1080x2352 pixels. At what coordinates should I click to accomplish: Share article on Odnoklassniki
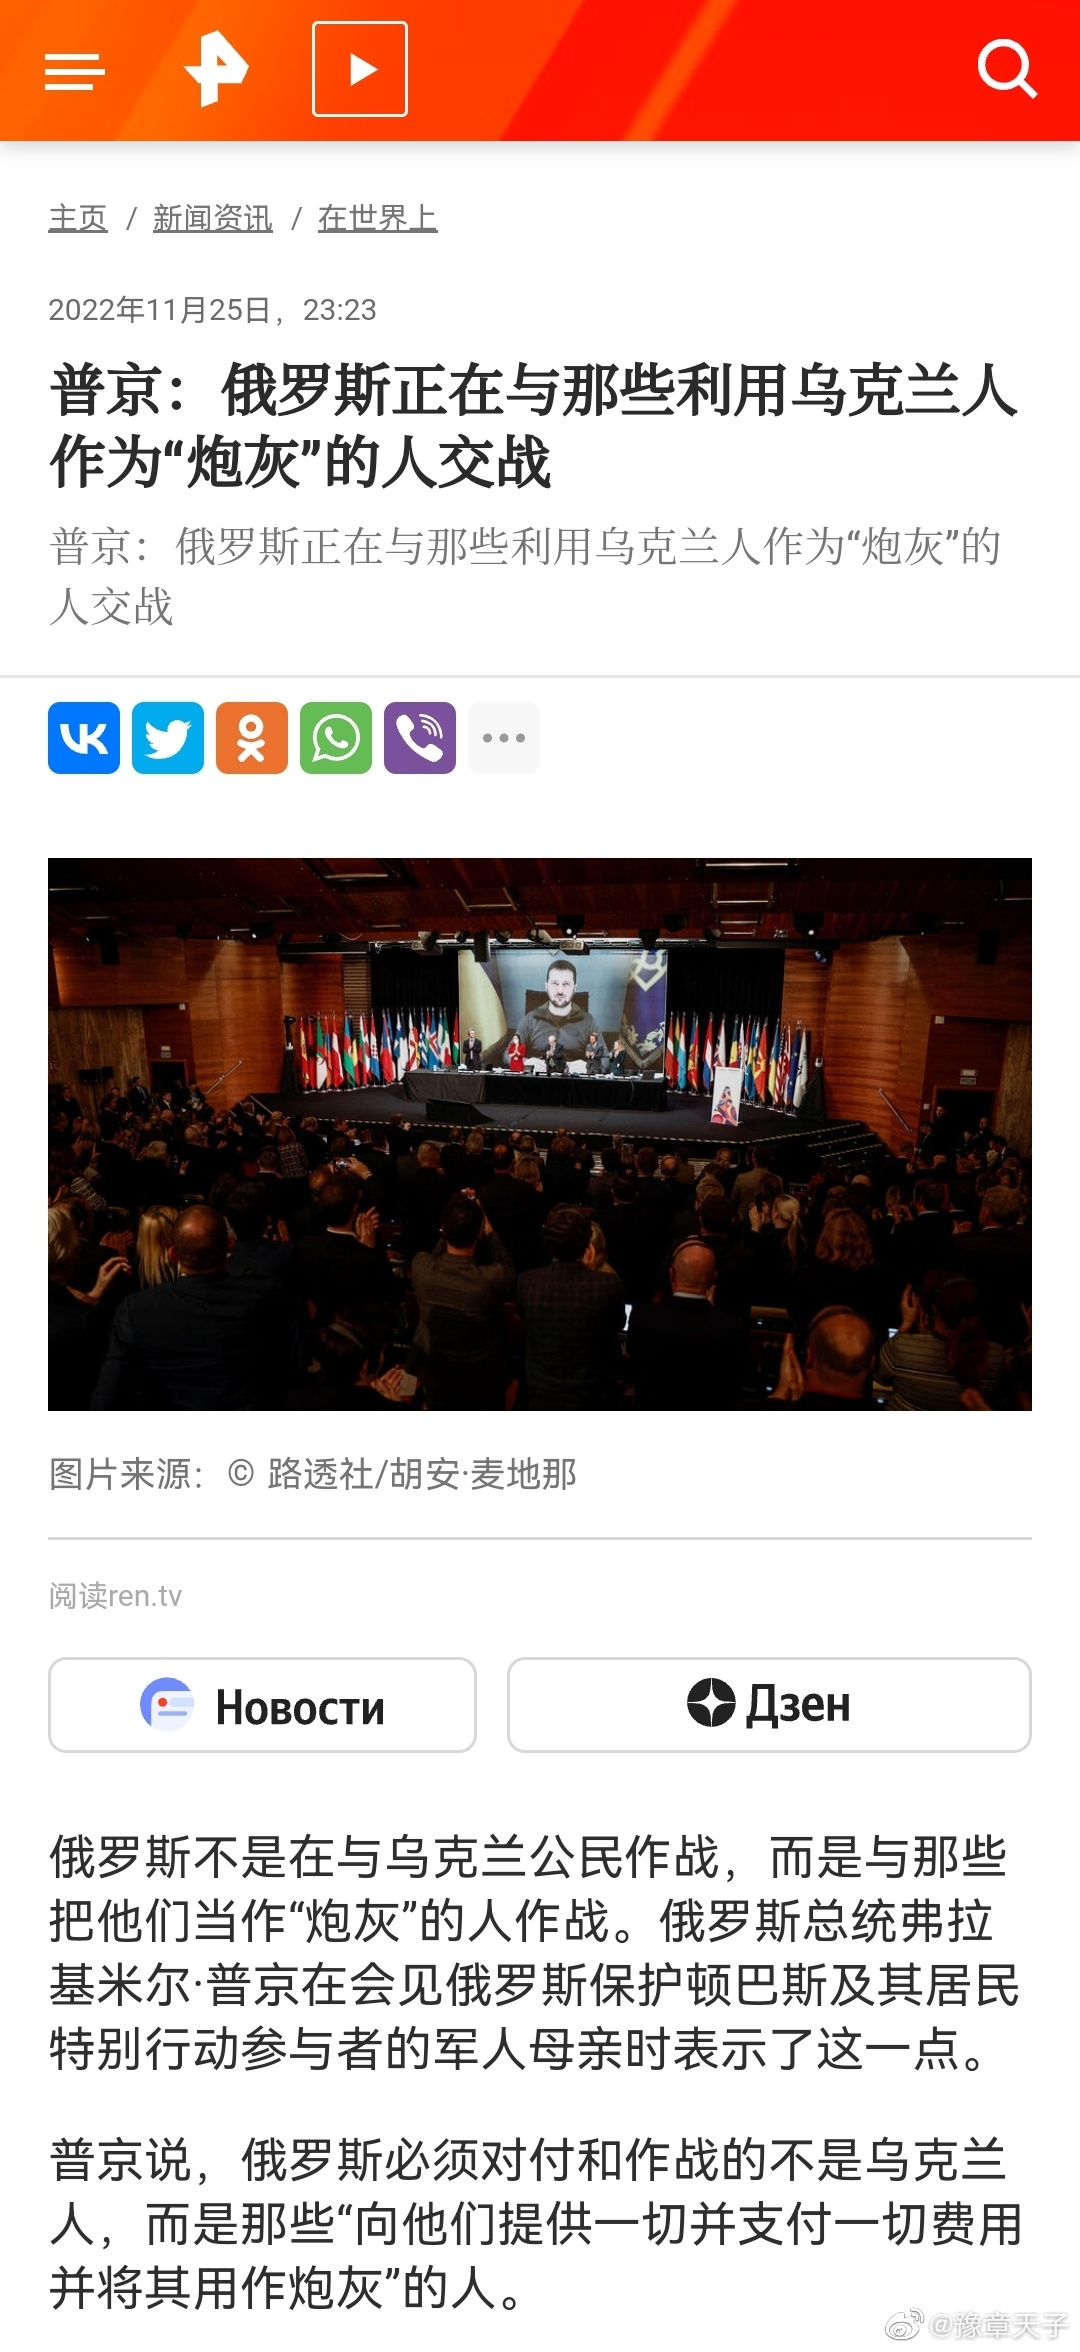coord(252,738)
